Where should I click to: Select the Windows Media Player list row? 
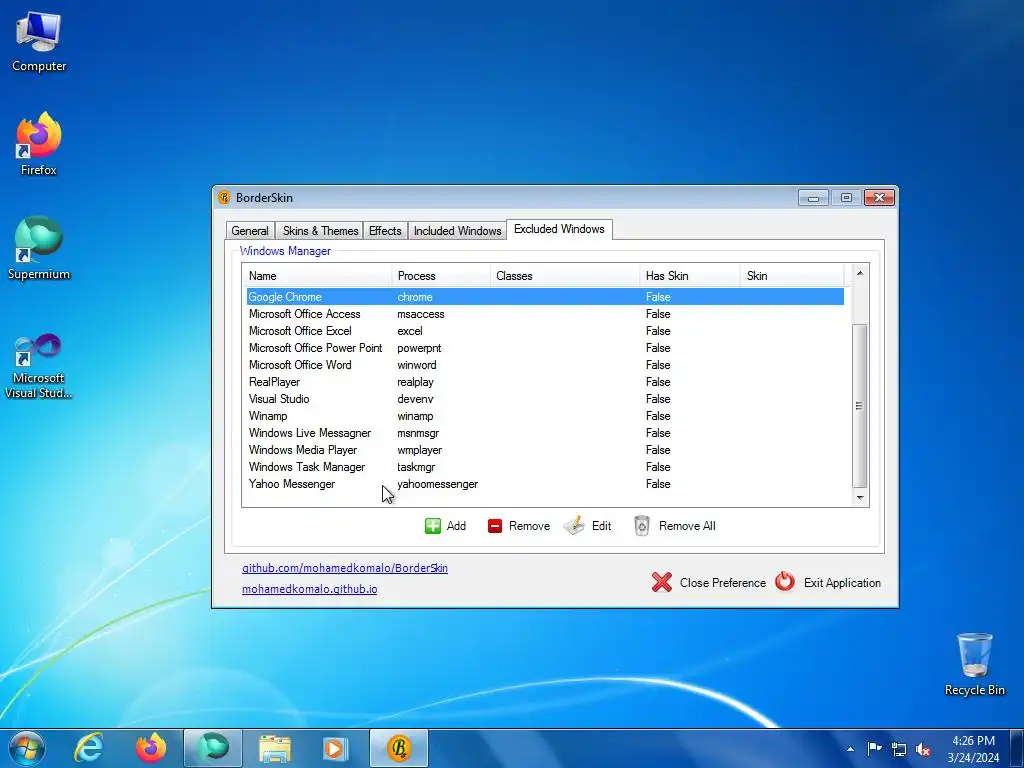(545, 449)
